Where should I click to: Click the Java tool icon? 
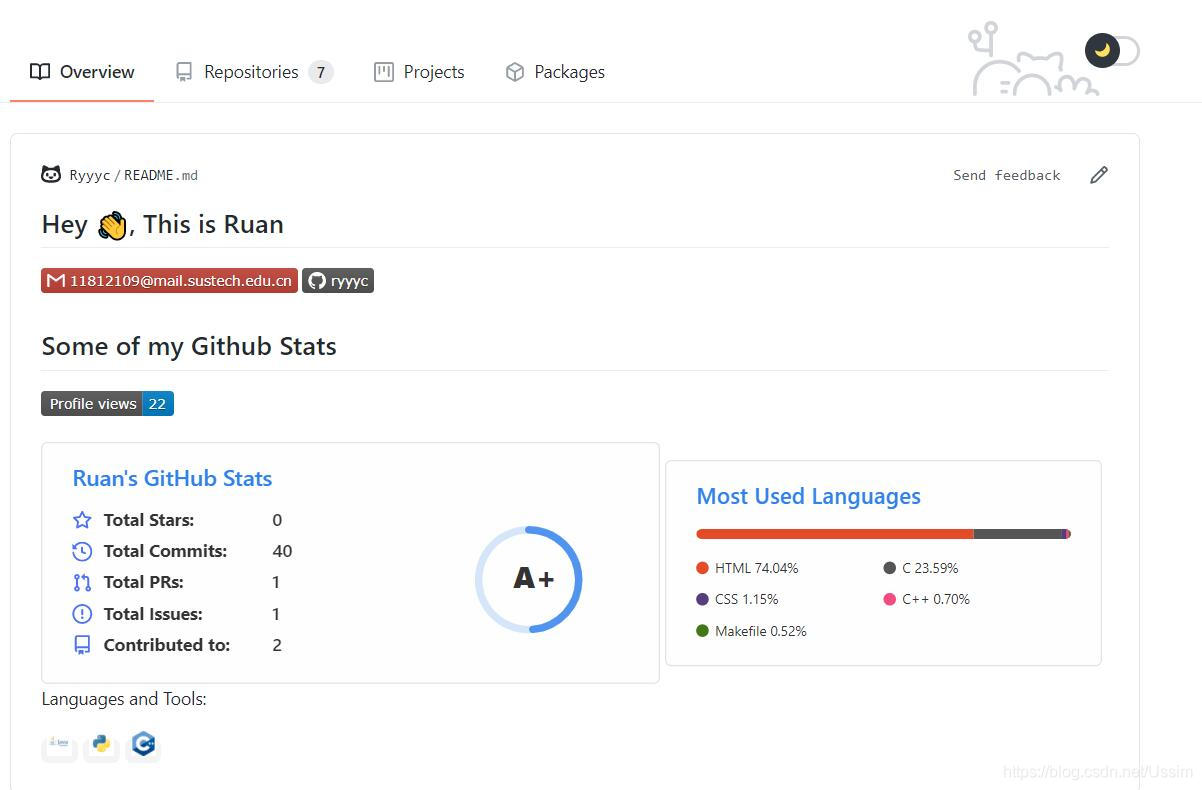coord(59,745)
